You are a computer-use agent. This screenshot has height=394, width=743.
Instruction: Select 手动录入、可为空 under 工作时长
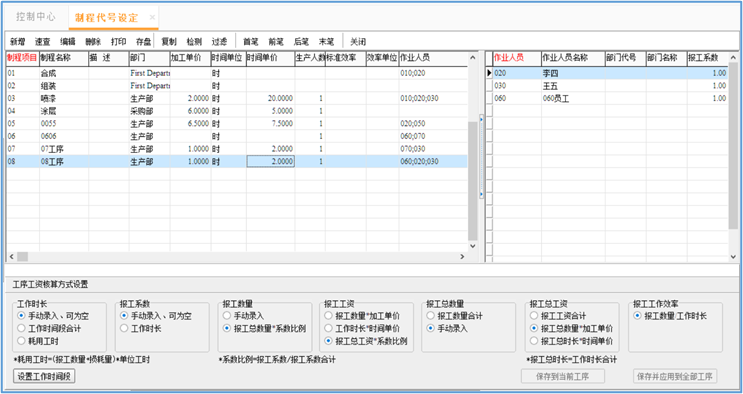click(x=53, y=316)
